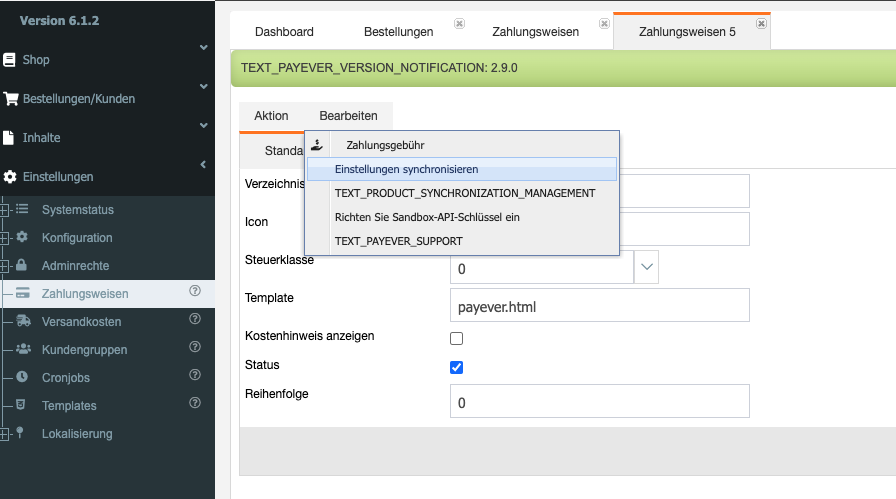Choose TEXT_PAYEVER_SUPPORT menu entry
Image resolution: width=896 pixels, height=499 pixels.
click(x=462, y=241)
